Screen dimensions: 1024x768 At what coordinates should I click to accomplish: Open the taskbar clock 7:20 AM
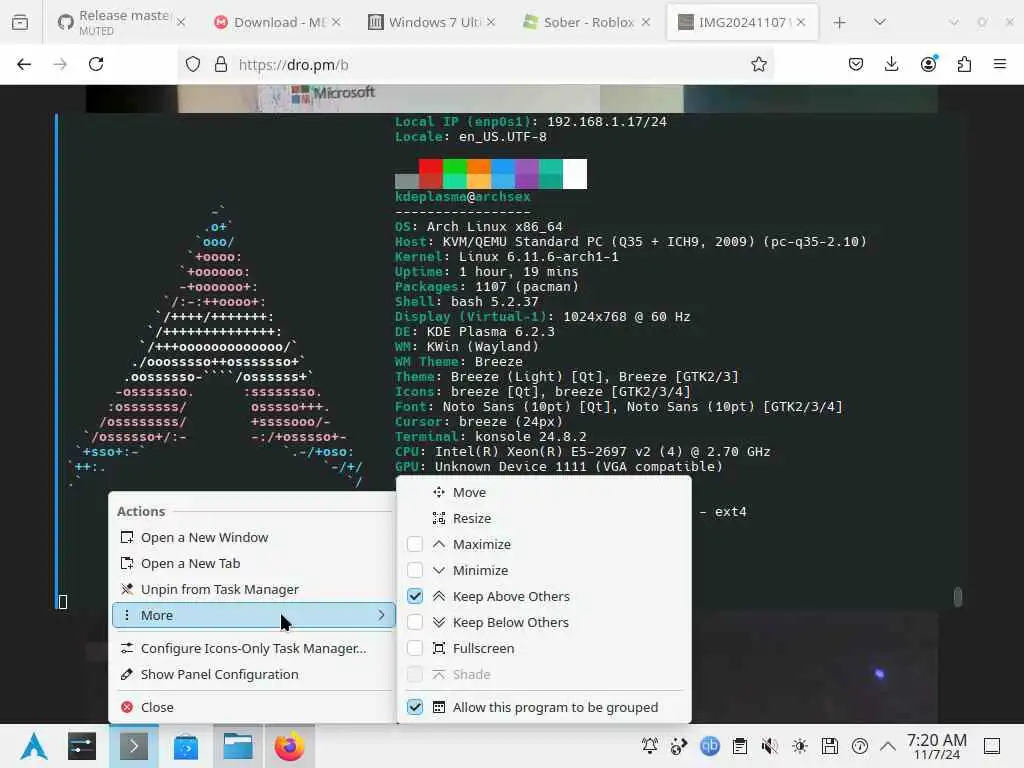[x=936, y=746]
